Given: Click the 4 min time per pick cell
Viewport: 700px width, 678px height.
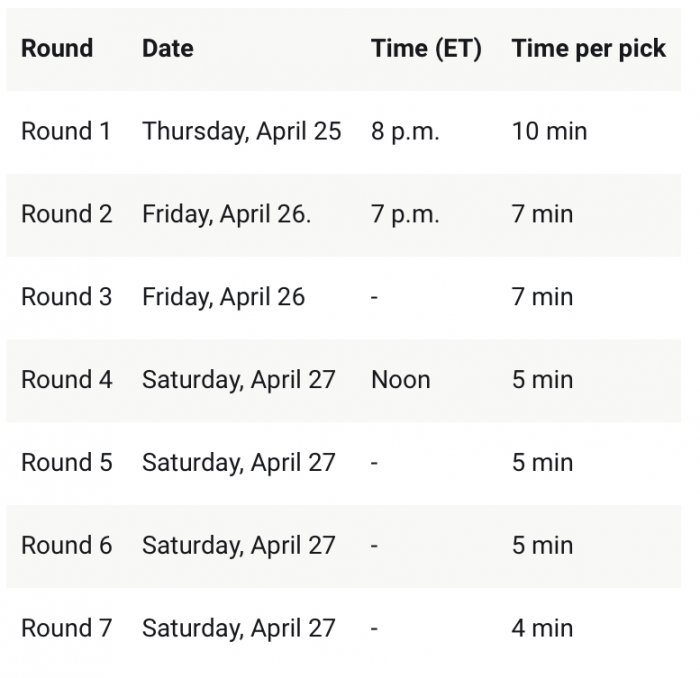Looking at the screenshot, I should point(542,628).
